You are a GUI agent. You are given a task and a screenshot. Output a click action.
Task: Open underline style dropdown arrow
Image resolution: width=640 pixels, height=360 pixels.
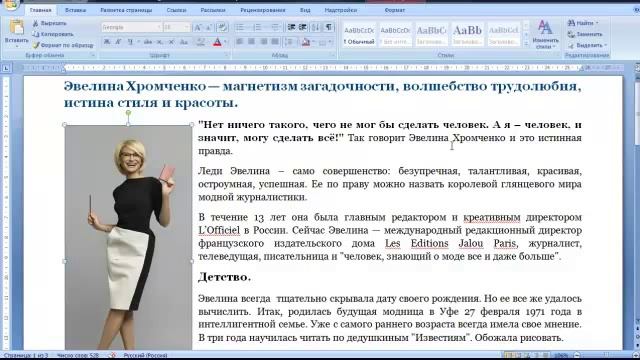[x=138, y=42]
